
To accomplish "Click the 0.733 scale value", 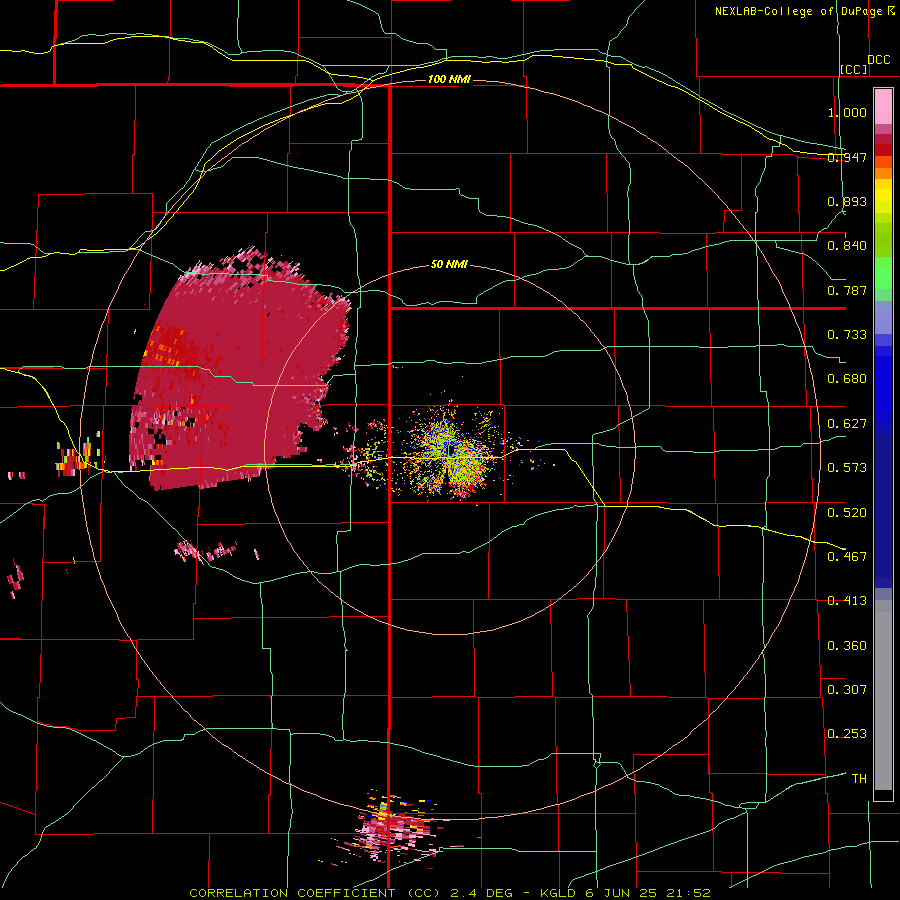I will [847, 335].
